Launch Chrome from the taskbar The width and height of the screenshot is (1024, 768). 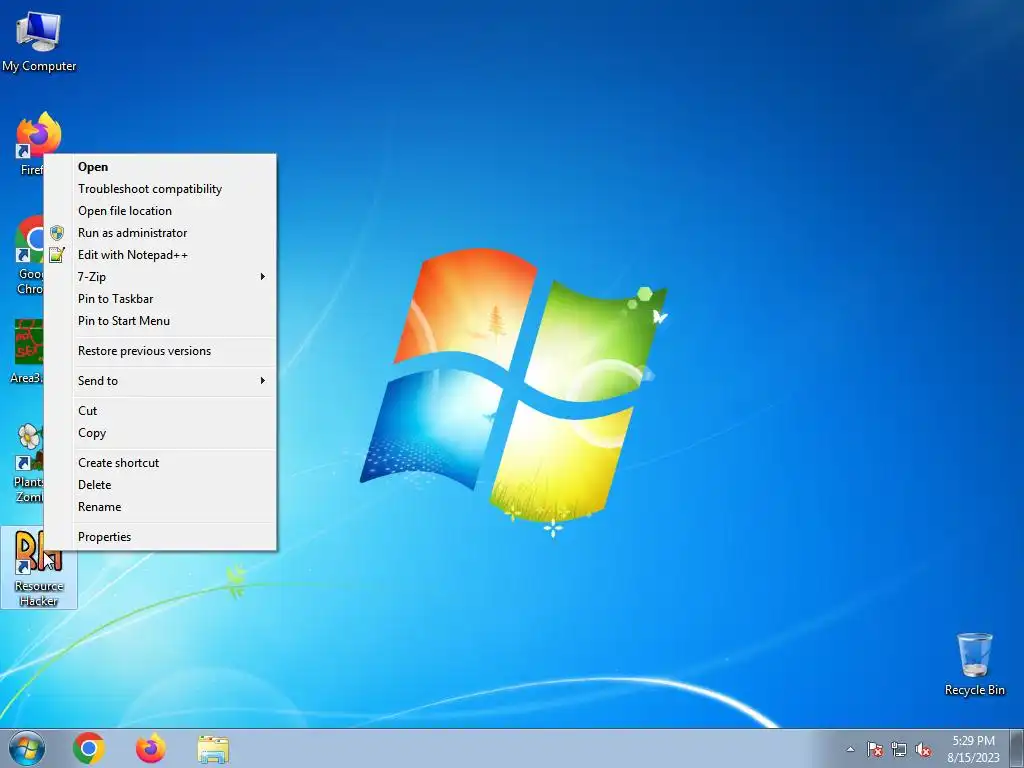click(x=89, y=748)
